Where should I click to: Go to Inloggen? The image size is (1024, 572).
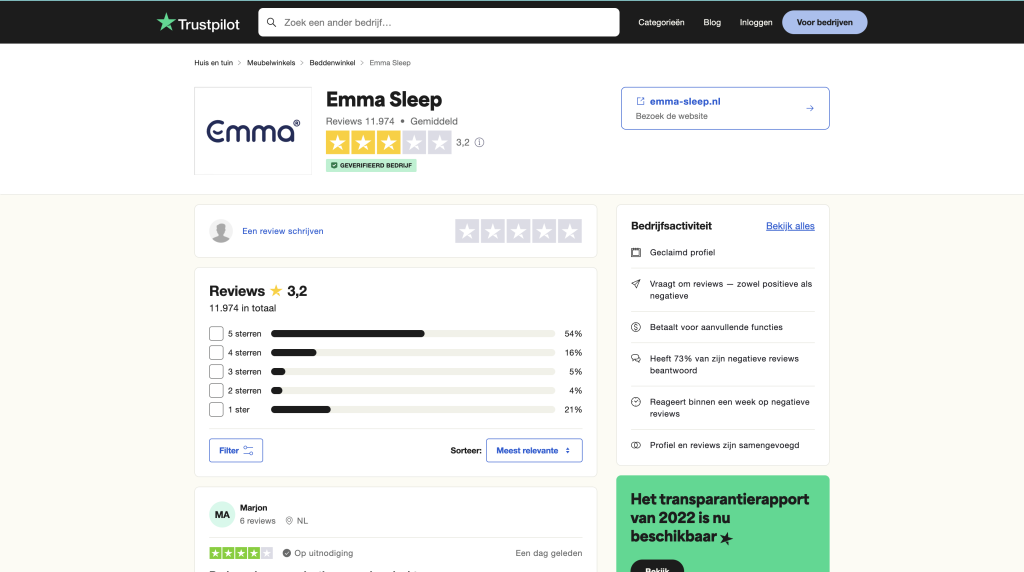click(x=756, y=22)
